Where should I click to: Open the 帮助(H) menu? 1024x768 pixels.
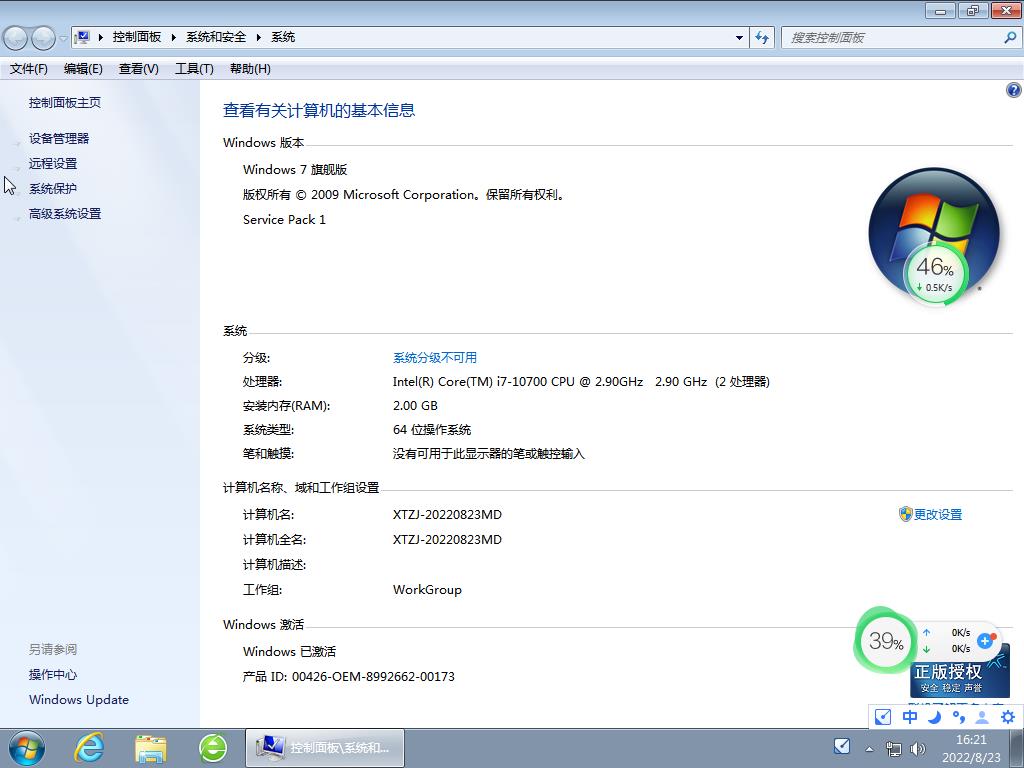coord(250,69)
